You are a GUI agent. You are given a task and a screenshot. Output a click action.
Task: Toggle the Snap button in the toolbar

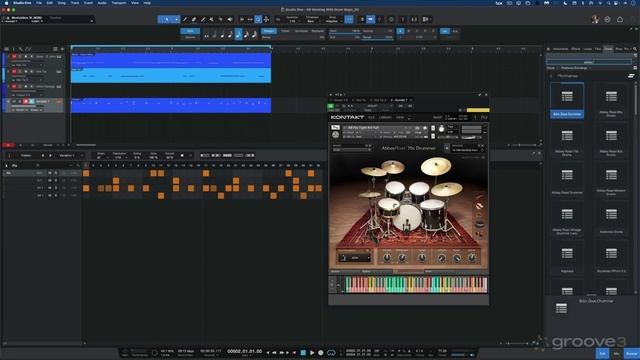tap(349, 19)
